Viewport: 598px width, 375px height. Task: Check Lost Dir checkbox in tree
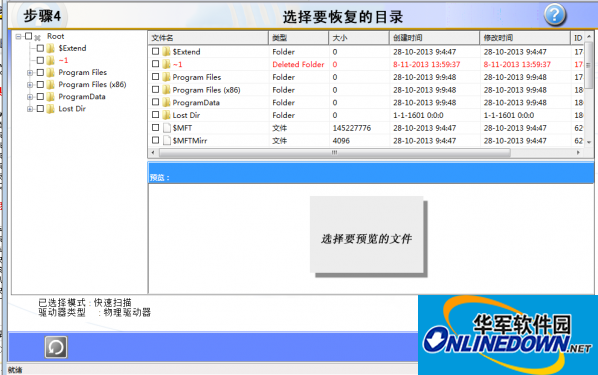coord(40,109)
